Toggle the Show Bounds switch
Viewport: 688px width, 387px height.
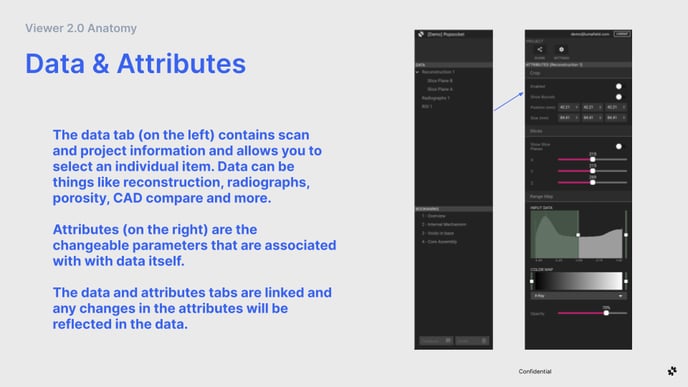coord(619,97)
